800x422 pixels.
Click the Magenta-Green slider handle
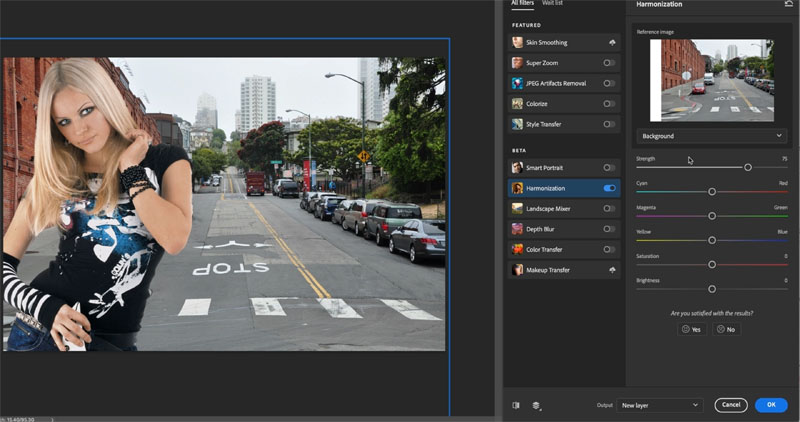click(712, 216)
